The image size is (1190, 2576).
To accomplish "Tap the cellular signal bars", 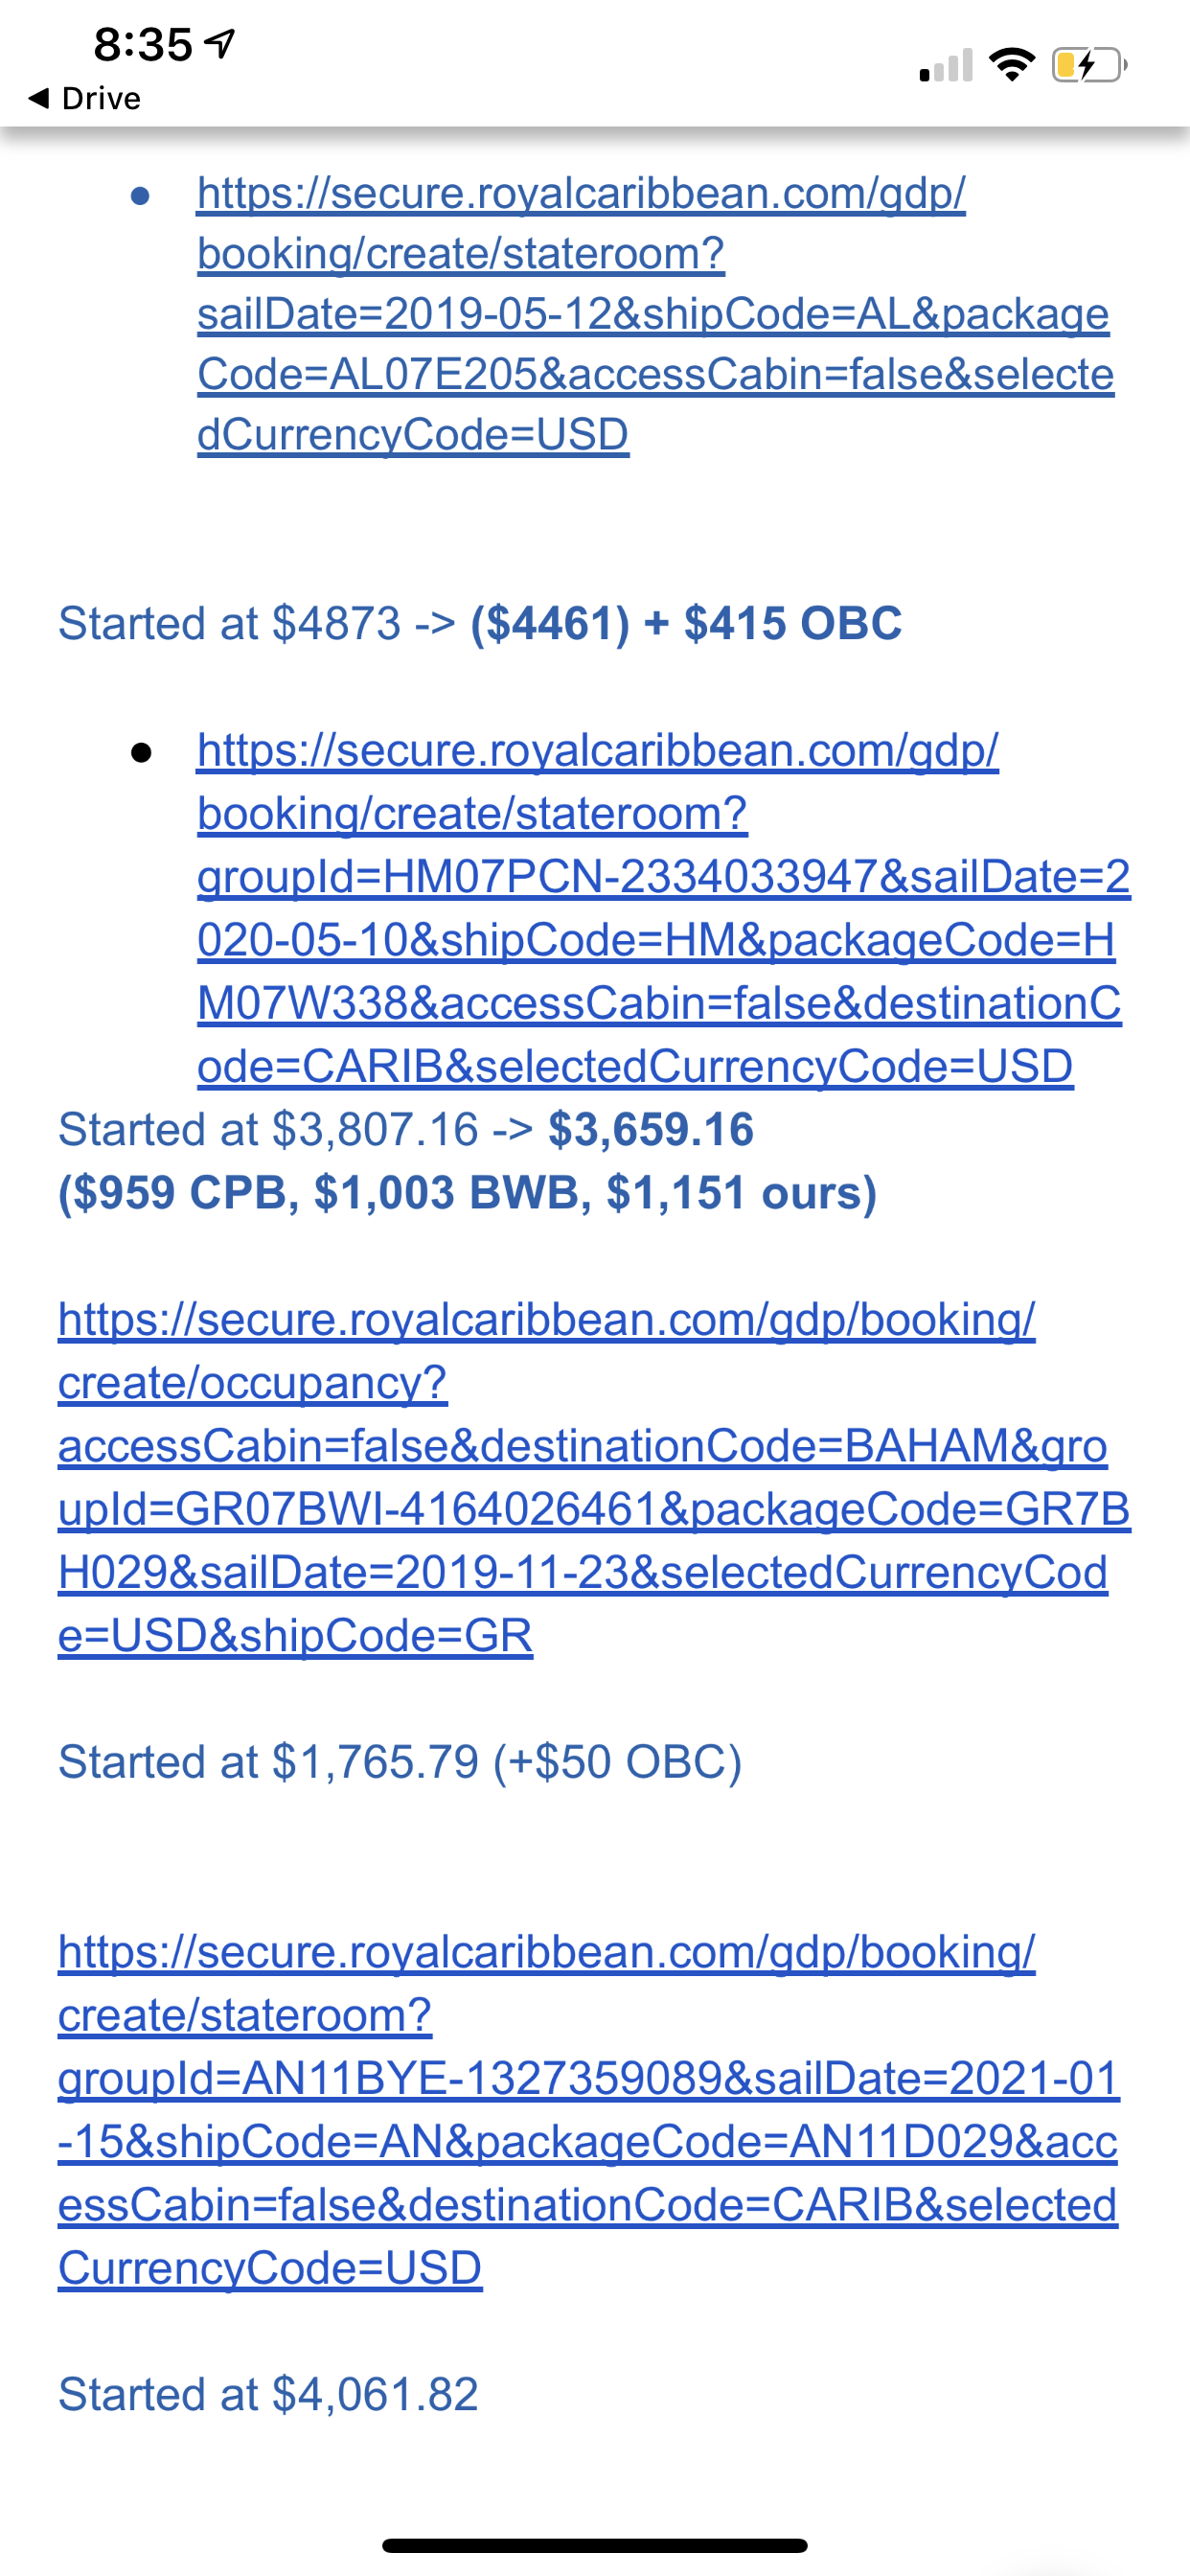I will point(946,66).
